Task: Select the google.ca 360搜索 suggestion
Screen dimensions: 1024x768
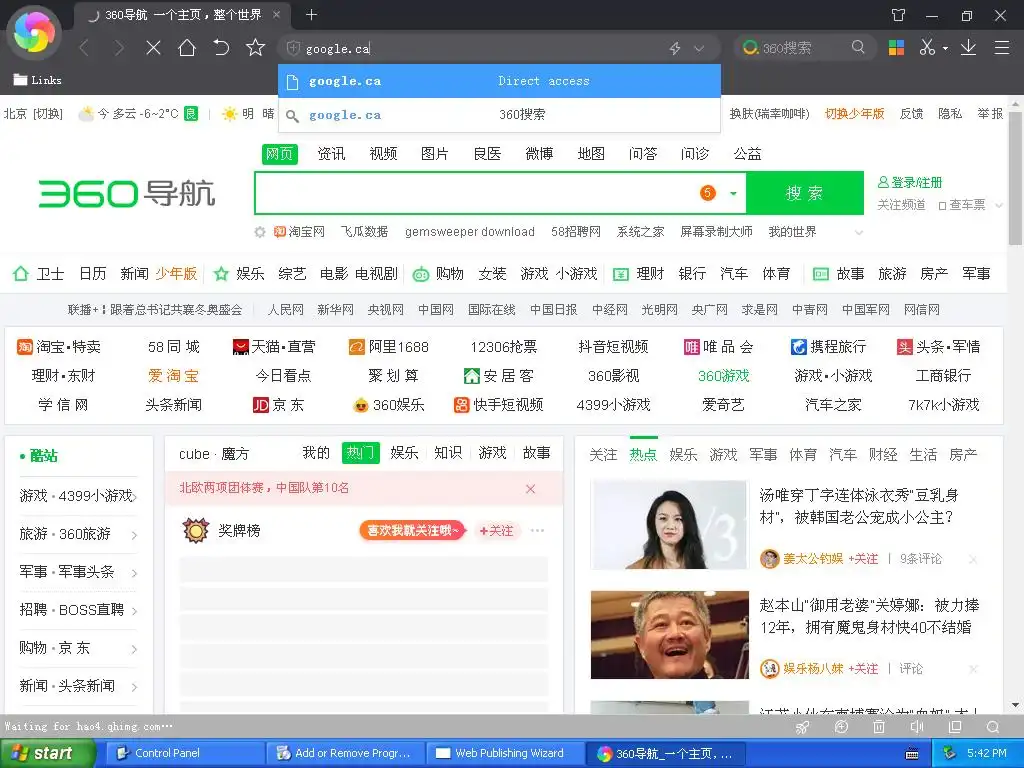Action: 500,115
